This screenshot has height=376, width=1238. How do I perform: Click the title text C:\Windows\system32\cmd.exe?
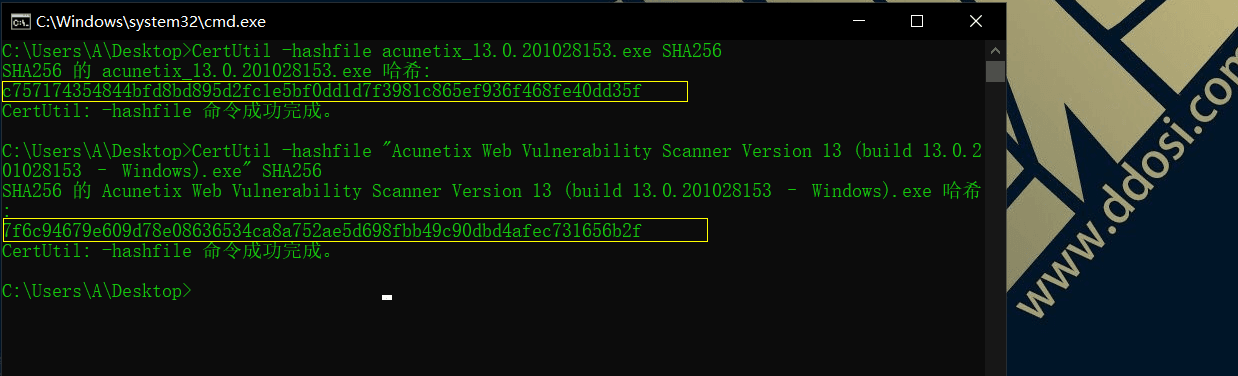click(152, 21)
